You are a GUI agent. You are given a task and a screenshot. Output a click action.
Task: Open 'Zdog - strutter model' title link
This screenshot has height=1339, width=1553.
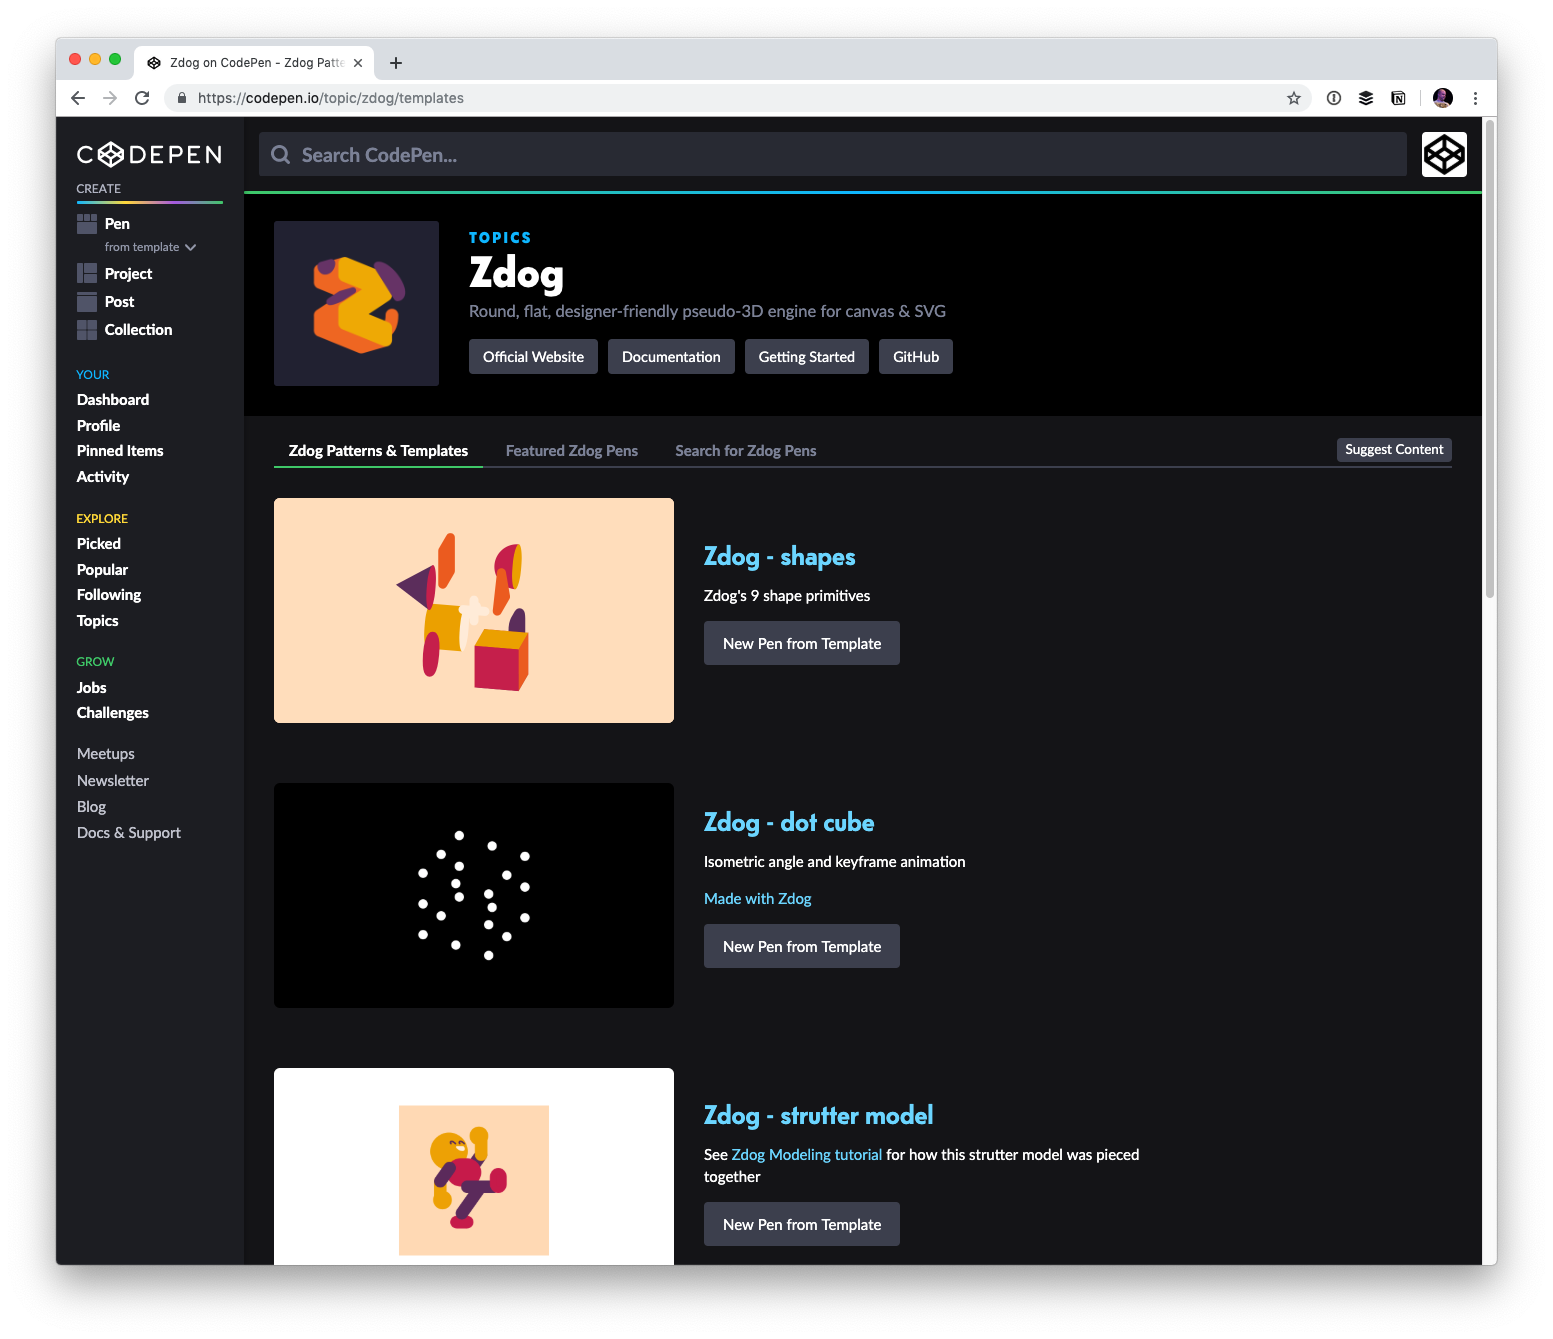click(x=819, y=1116)
